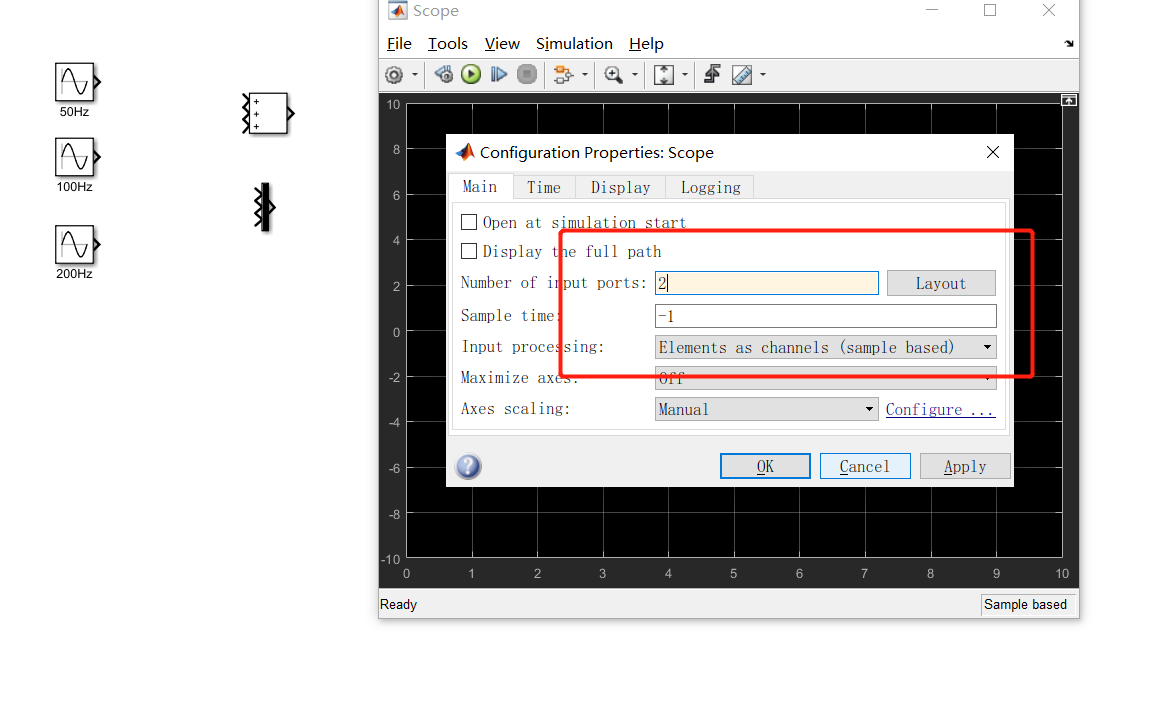Open the Cursor Measurements ruler icon
The width and height of the screenshot is (1149, 715).
pos(742,75)
